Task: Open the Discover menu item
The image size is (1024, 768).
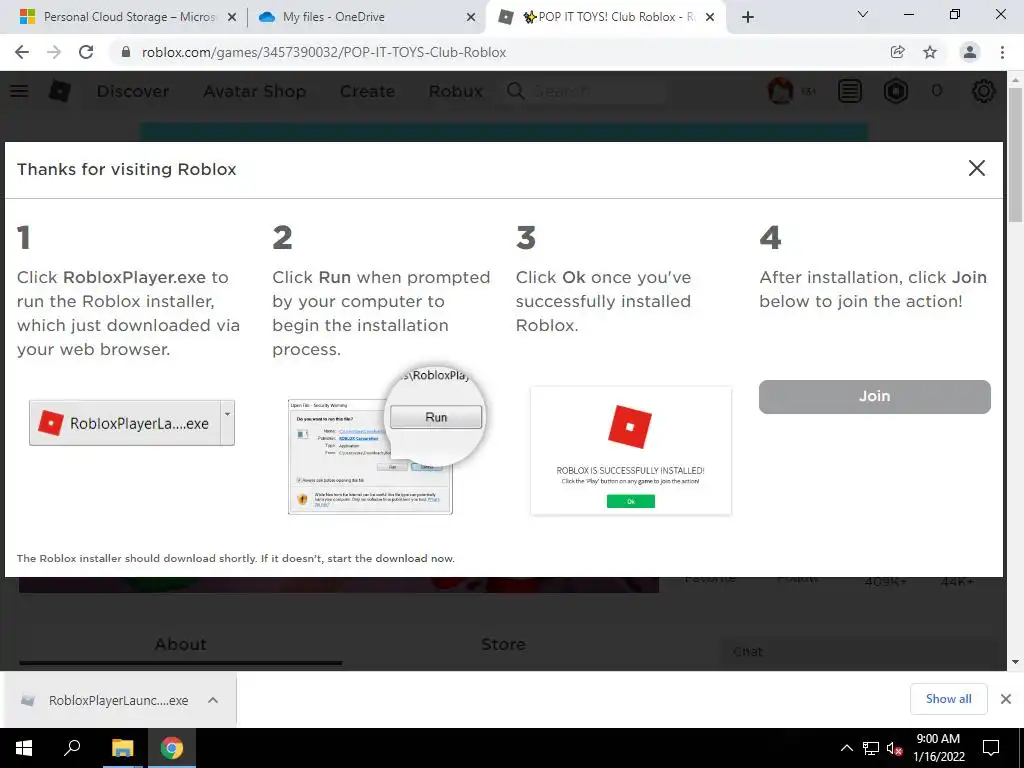Action: tap(133, 91)
